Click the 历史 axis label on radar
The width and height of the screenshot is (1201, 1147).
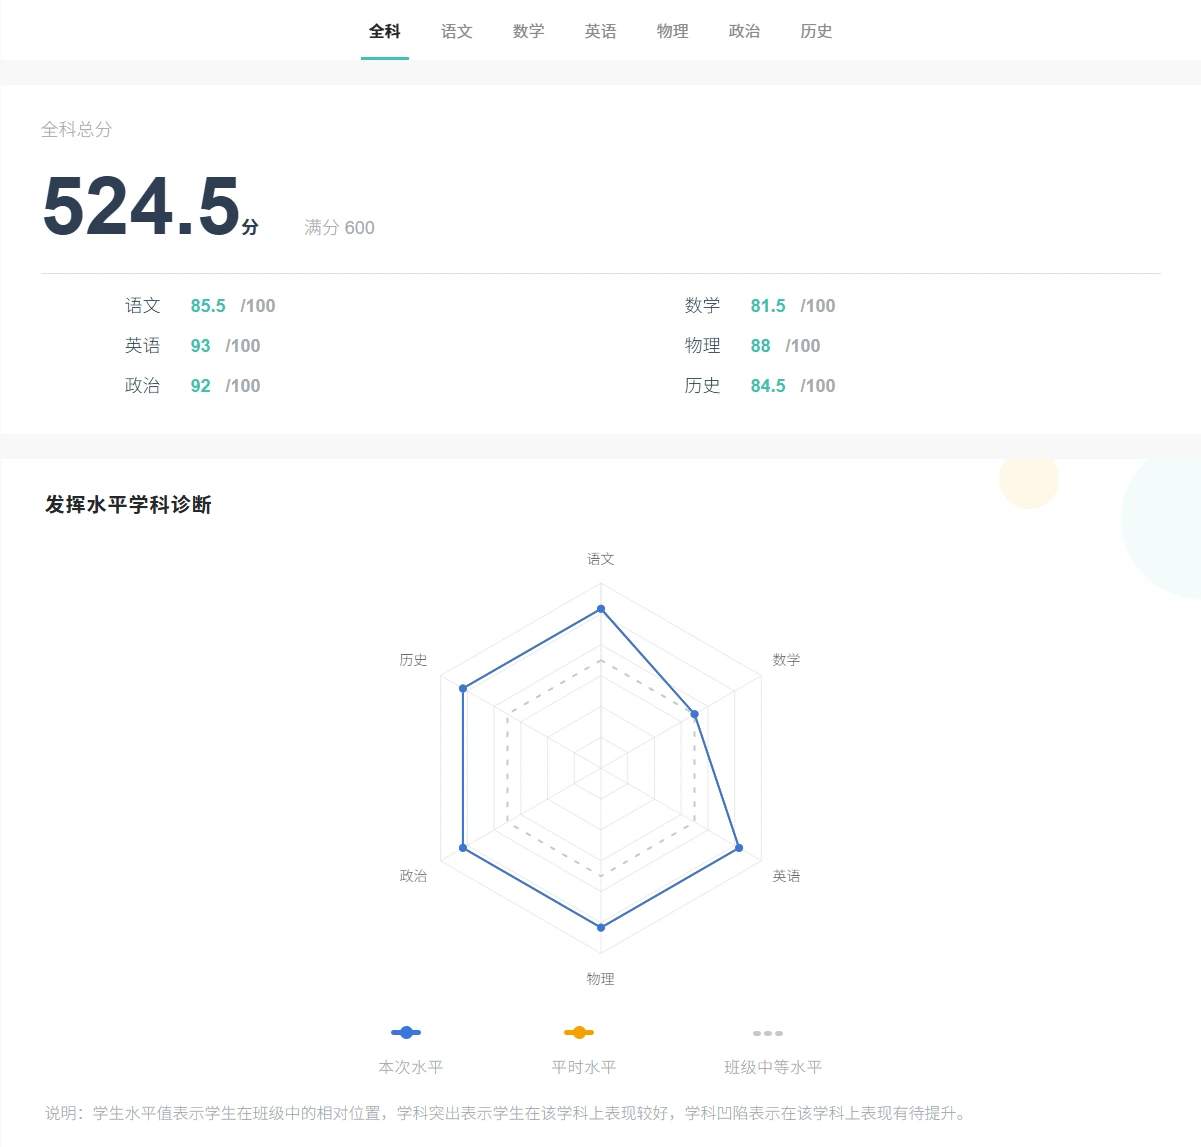coord(414,660)
